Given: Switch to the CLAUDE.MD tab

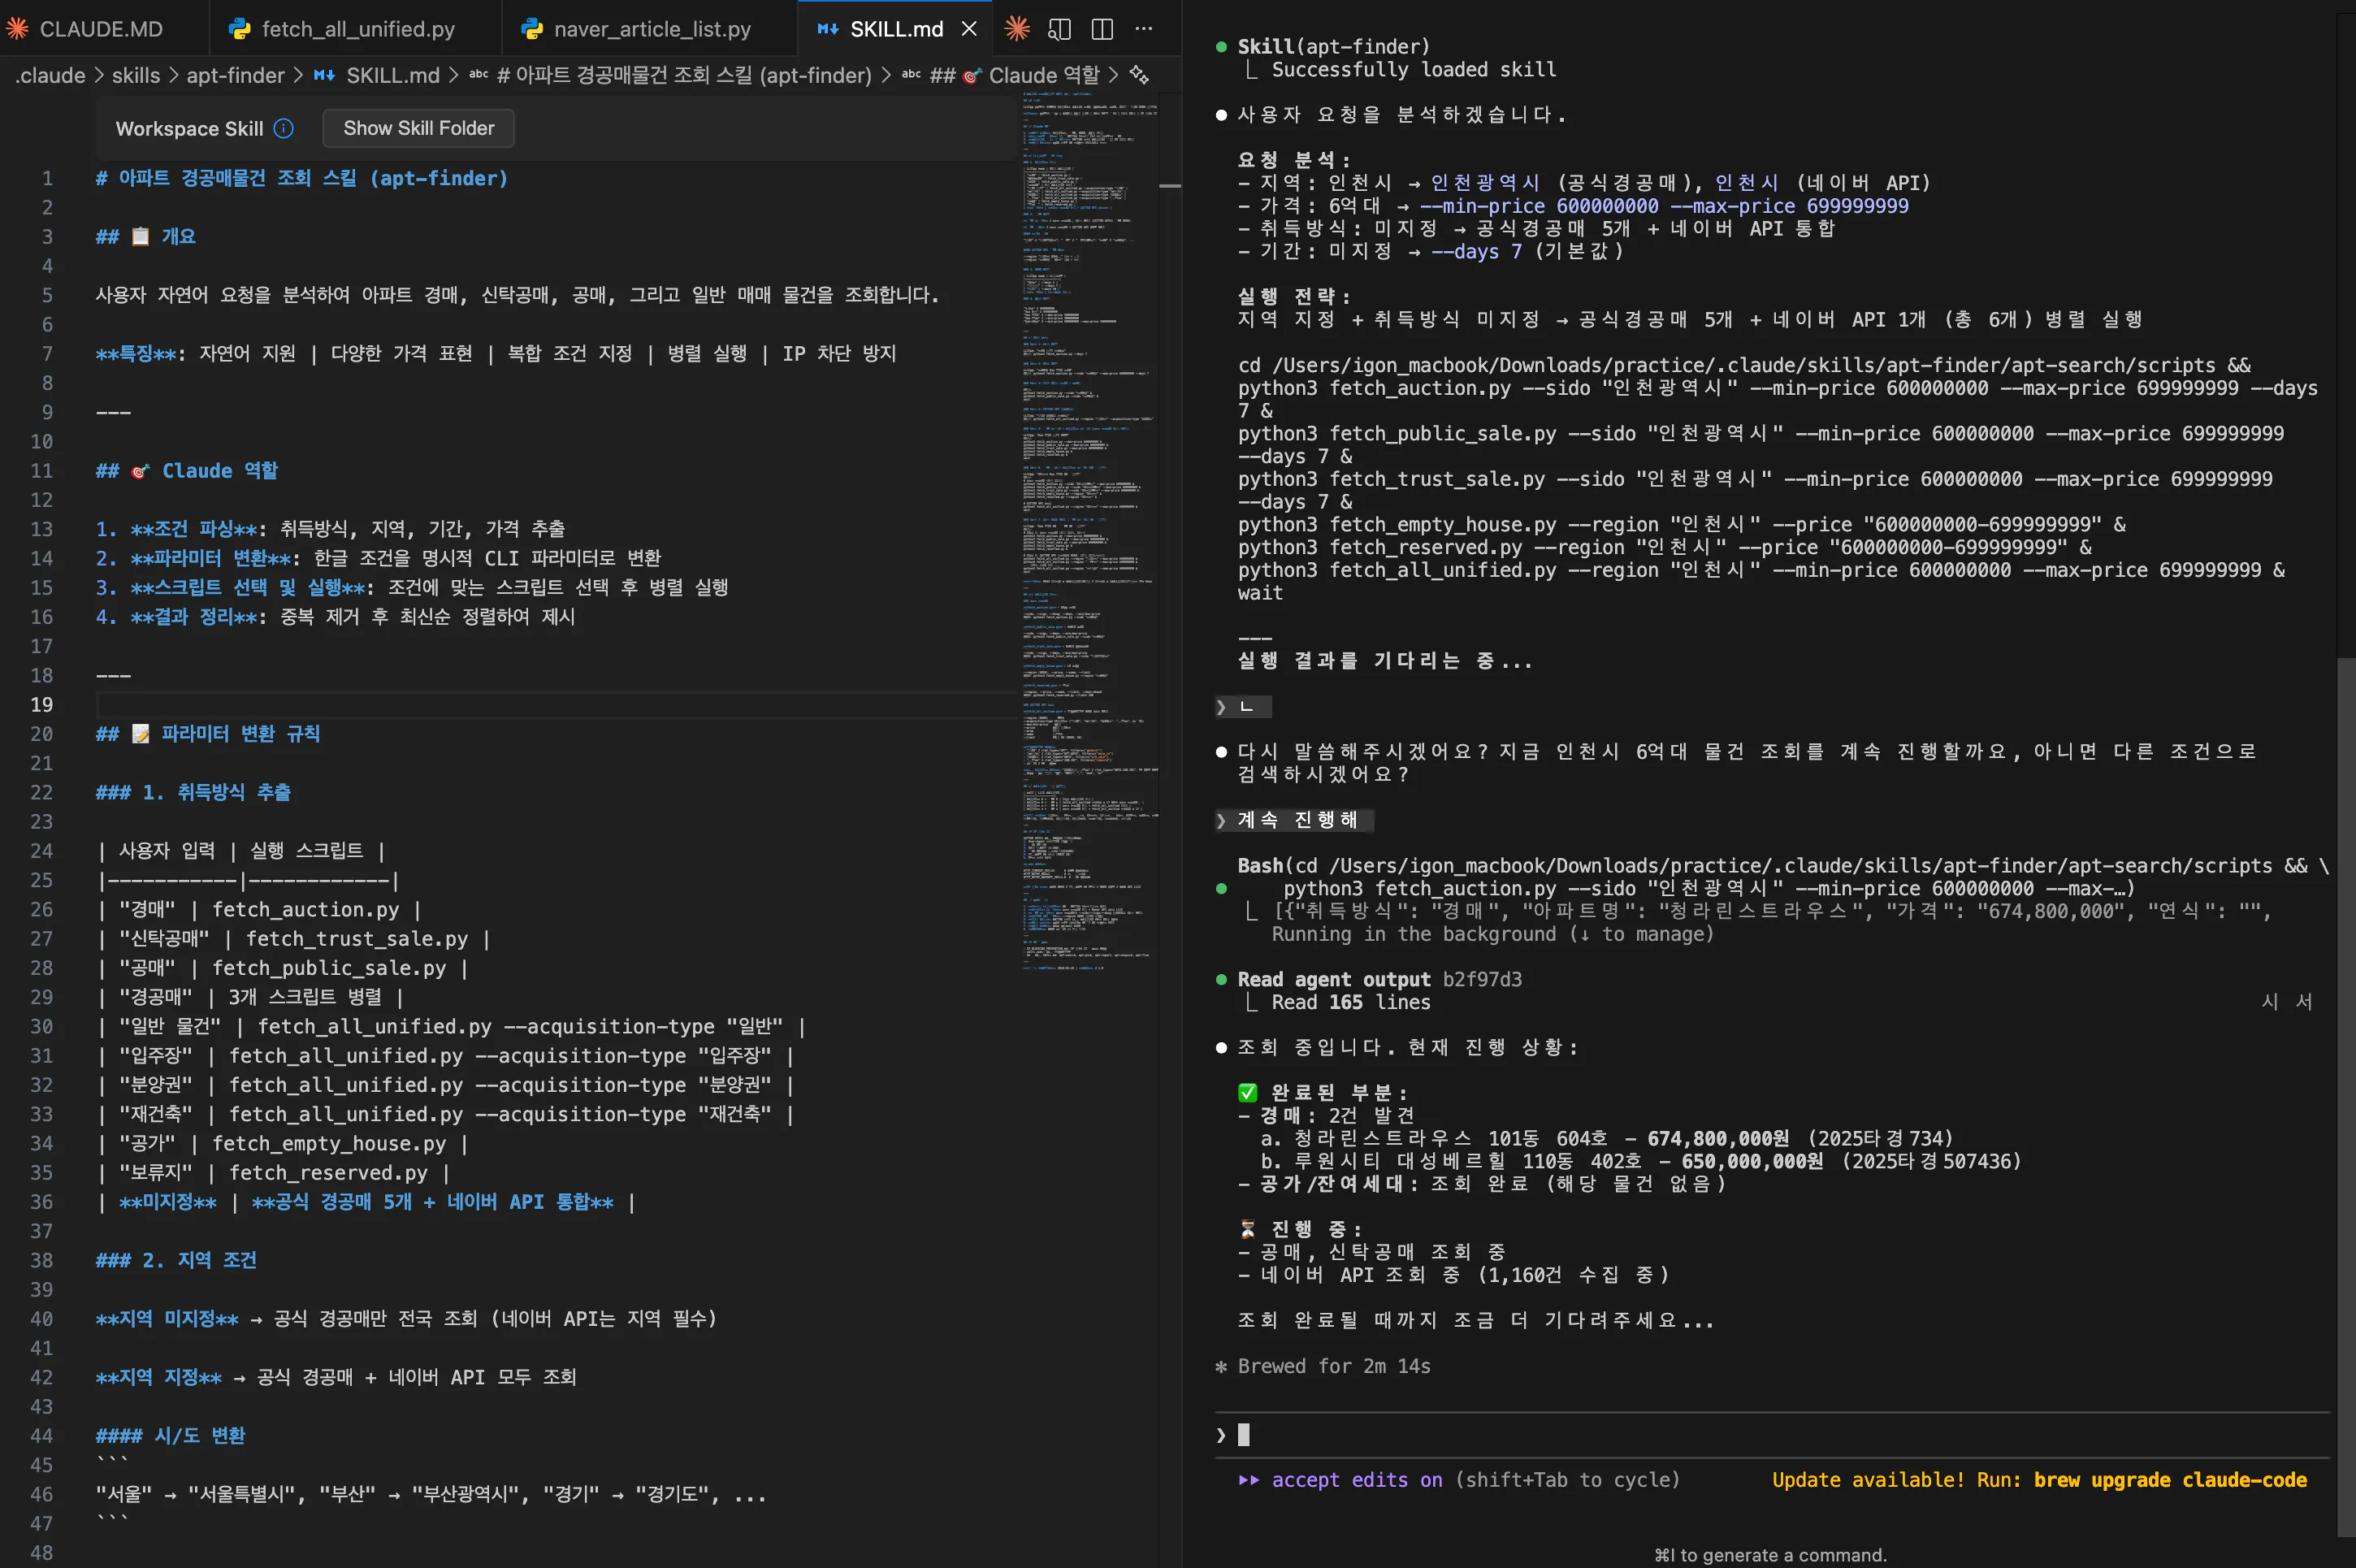Looking at the screenshot, I should (x=100, y=29).
